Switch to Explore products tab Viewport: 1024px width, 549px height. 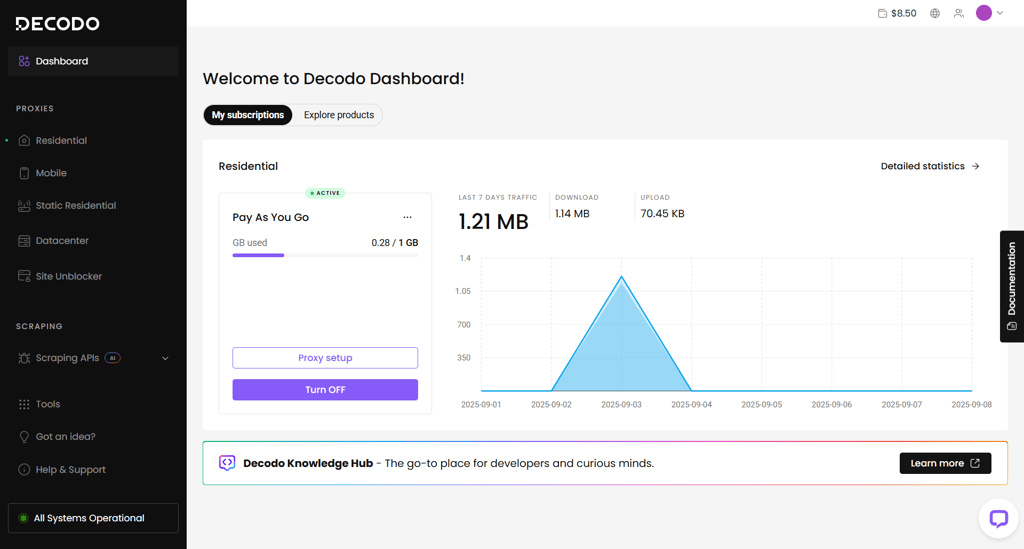click(x=338, y=115)
